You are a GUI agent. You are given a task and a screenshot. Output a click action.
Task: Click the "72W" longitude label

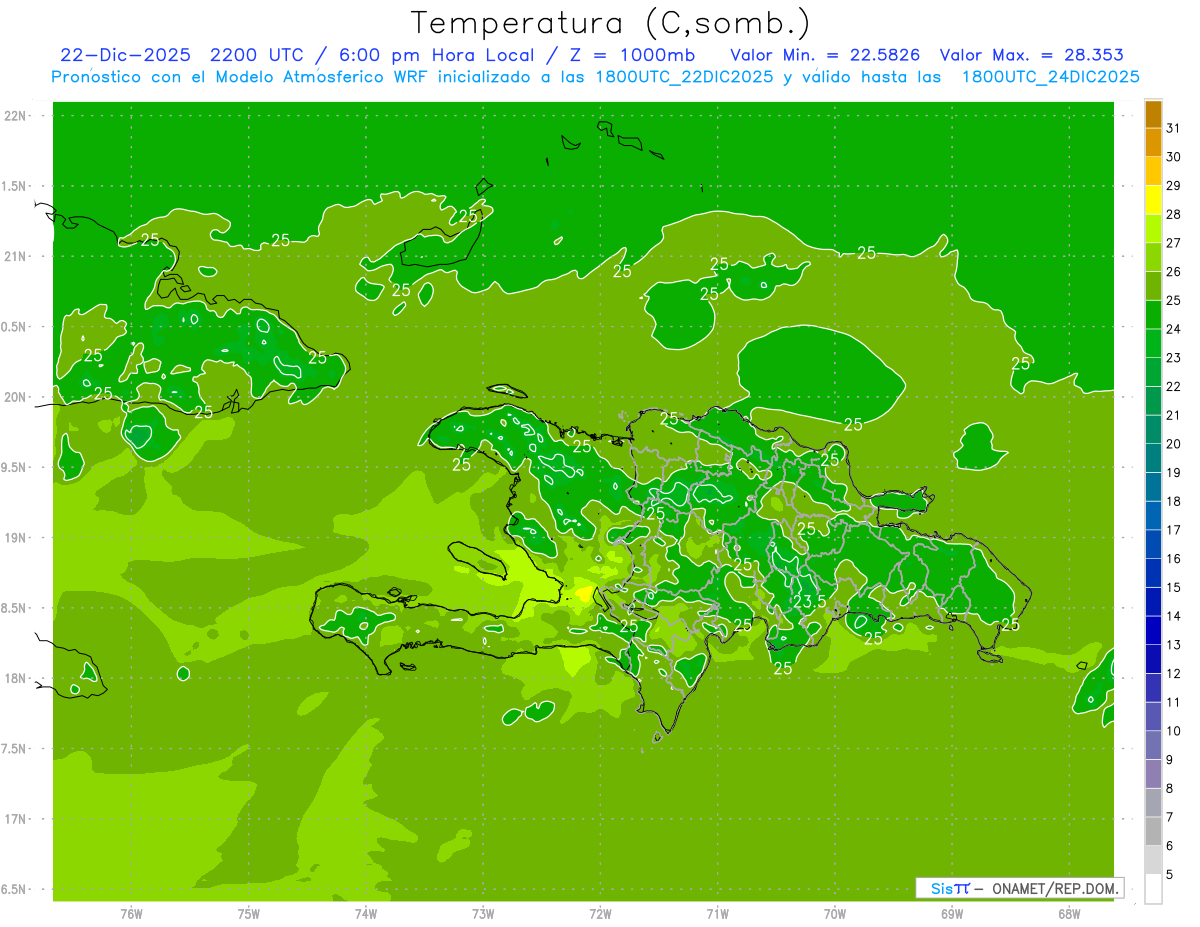[600, 913]
